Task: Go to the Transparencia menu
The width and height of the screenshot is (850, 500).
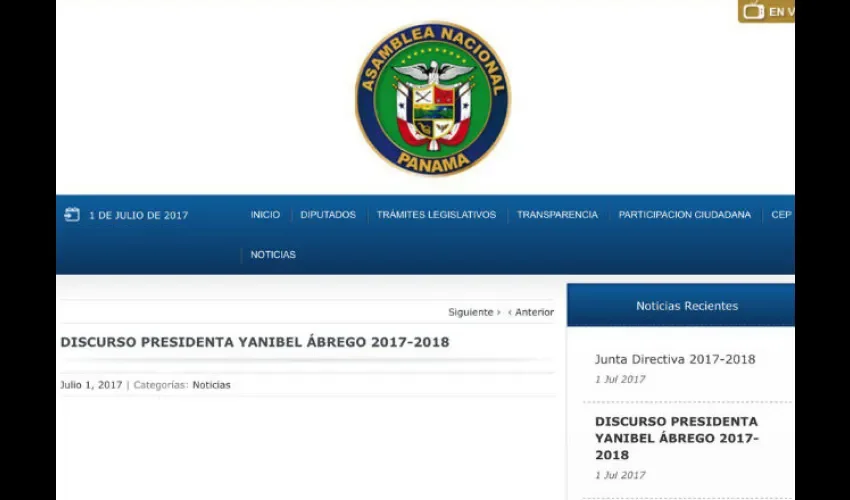Action: (x=557, y=215)
